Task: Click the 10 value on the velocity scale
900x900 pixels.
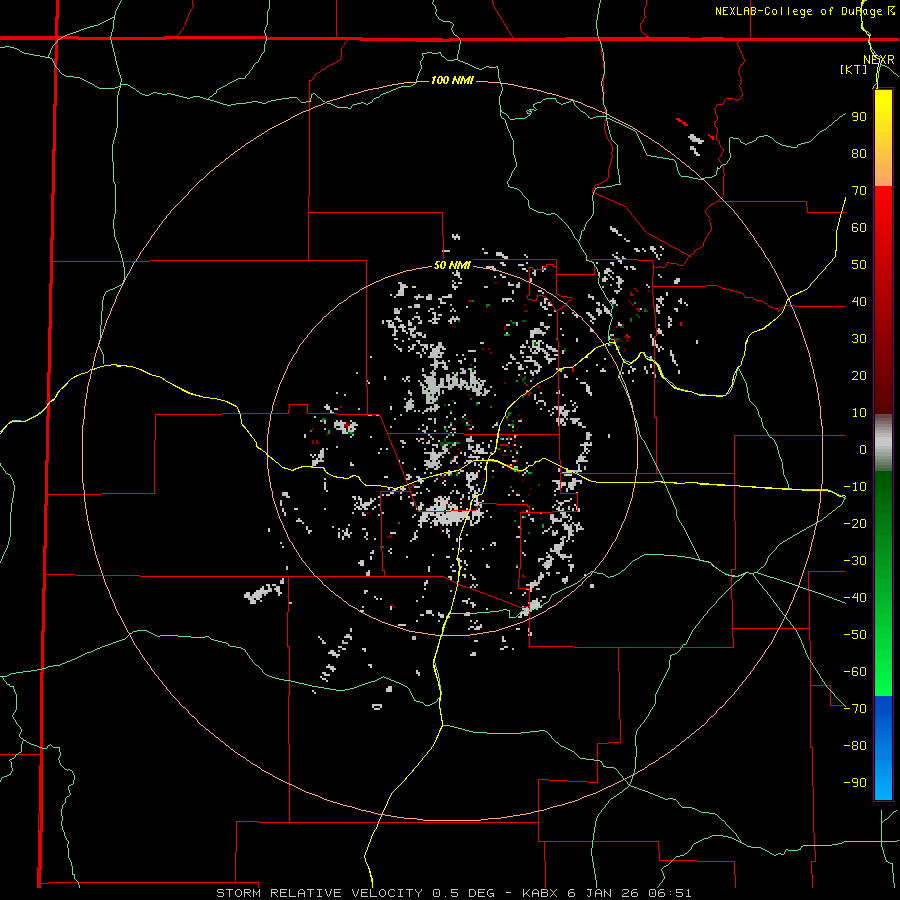Action: point(859,413)
